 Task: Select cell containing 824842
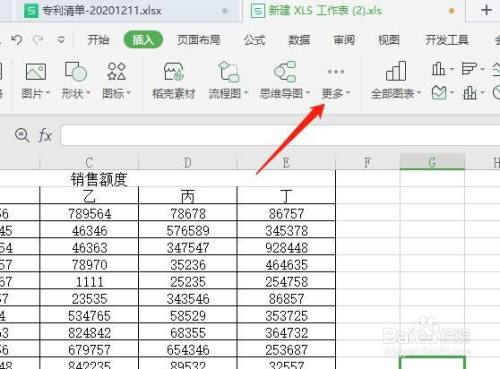tap(89, 332)
